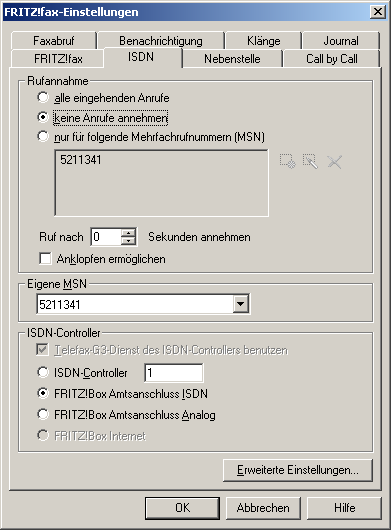This screenshot has width=391, height=530.
Task: Expand the Eigene MSN dropdown
Action: [x=241, y=304]
